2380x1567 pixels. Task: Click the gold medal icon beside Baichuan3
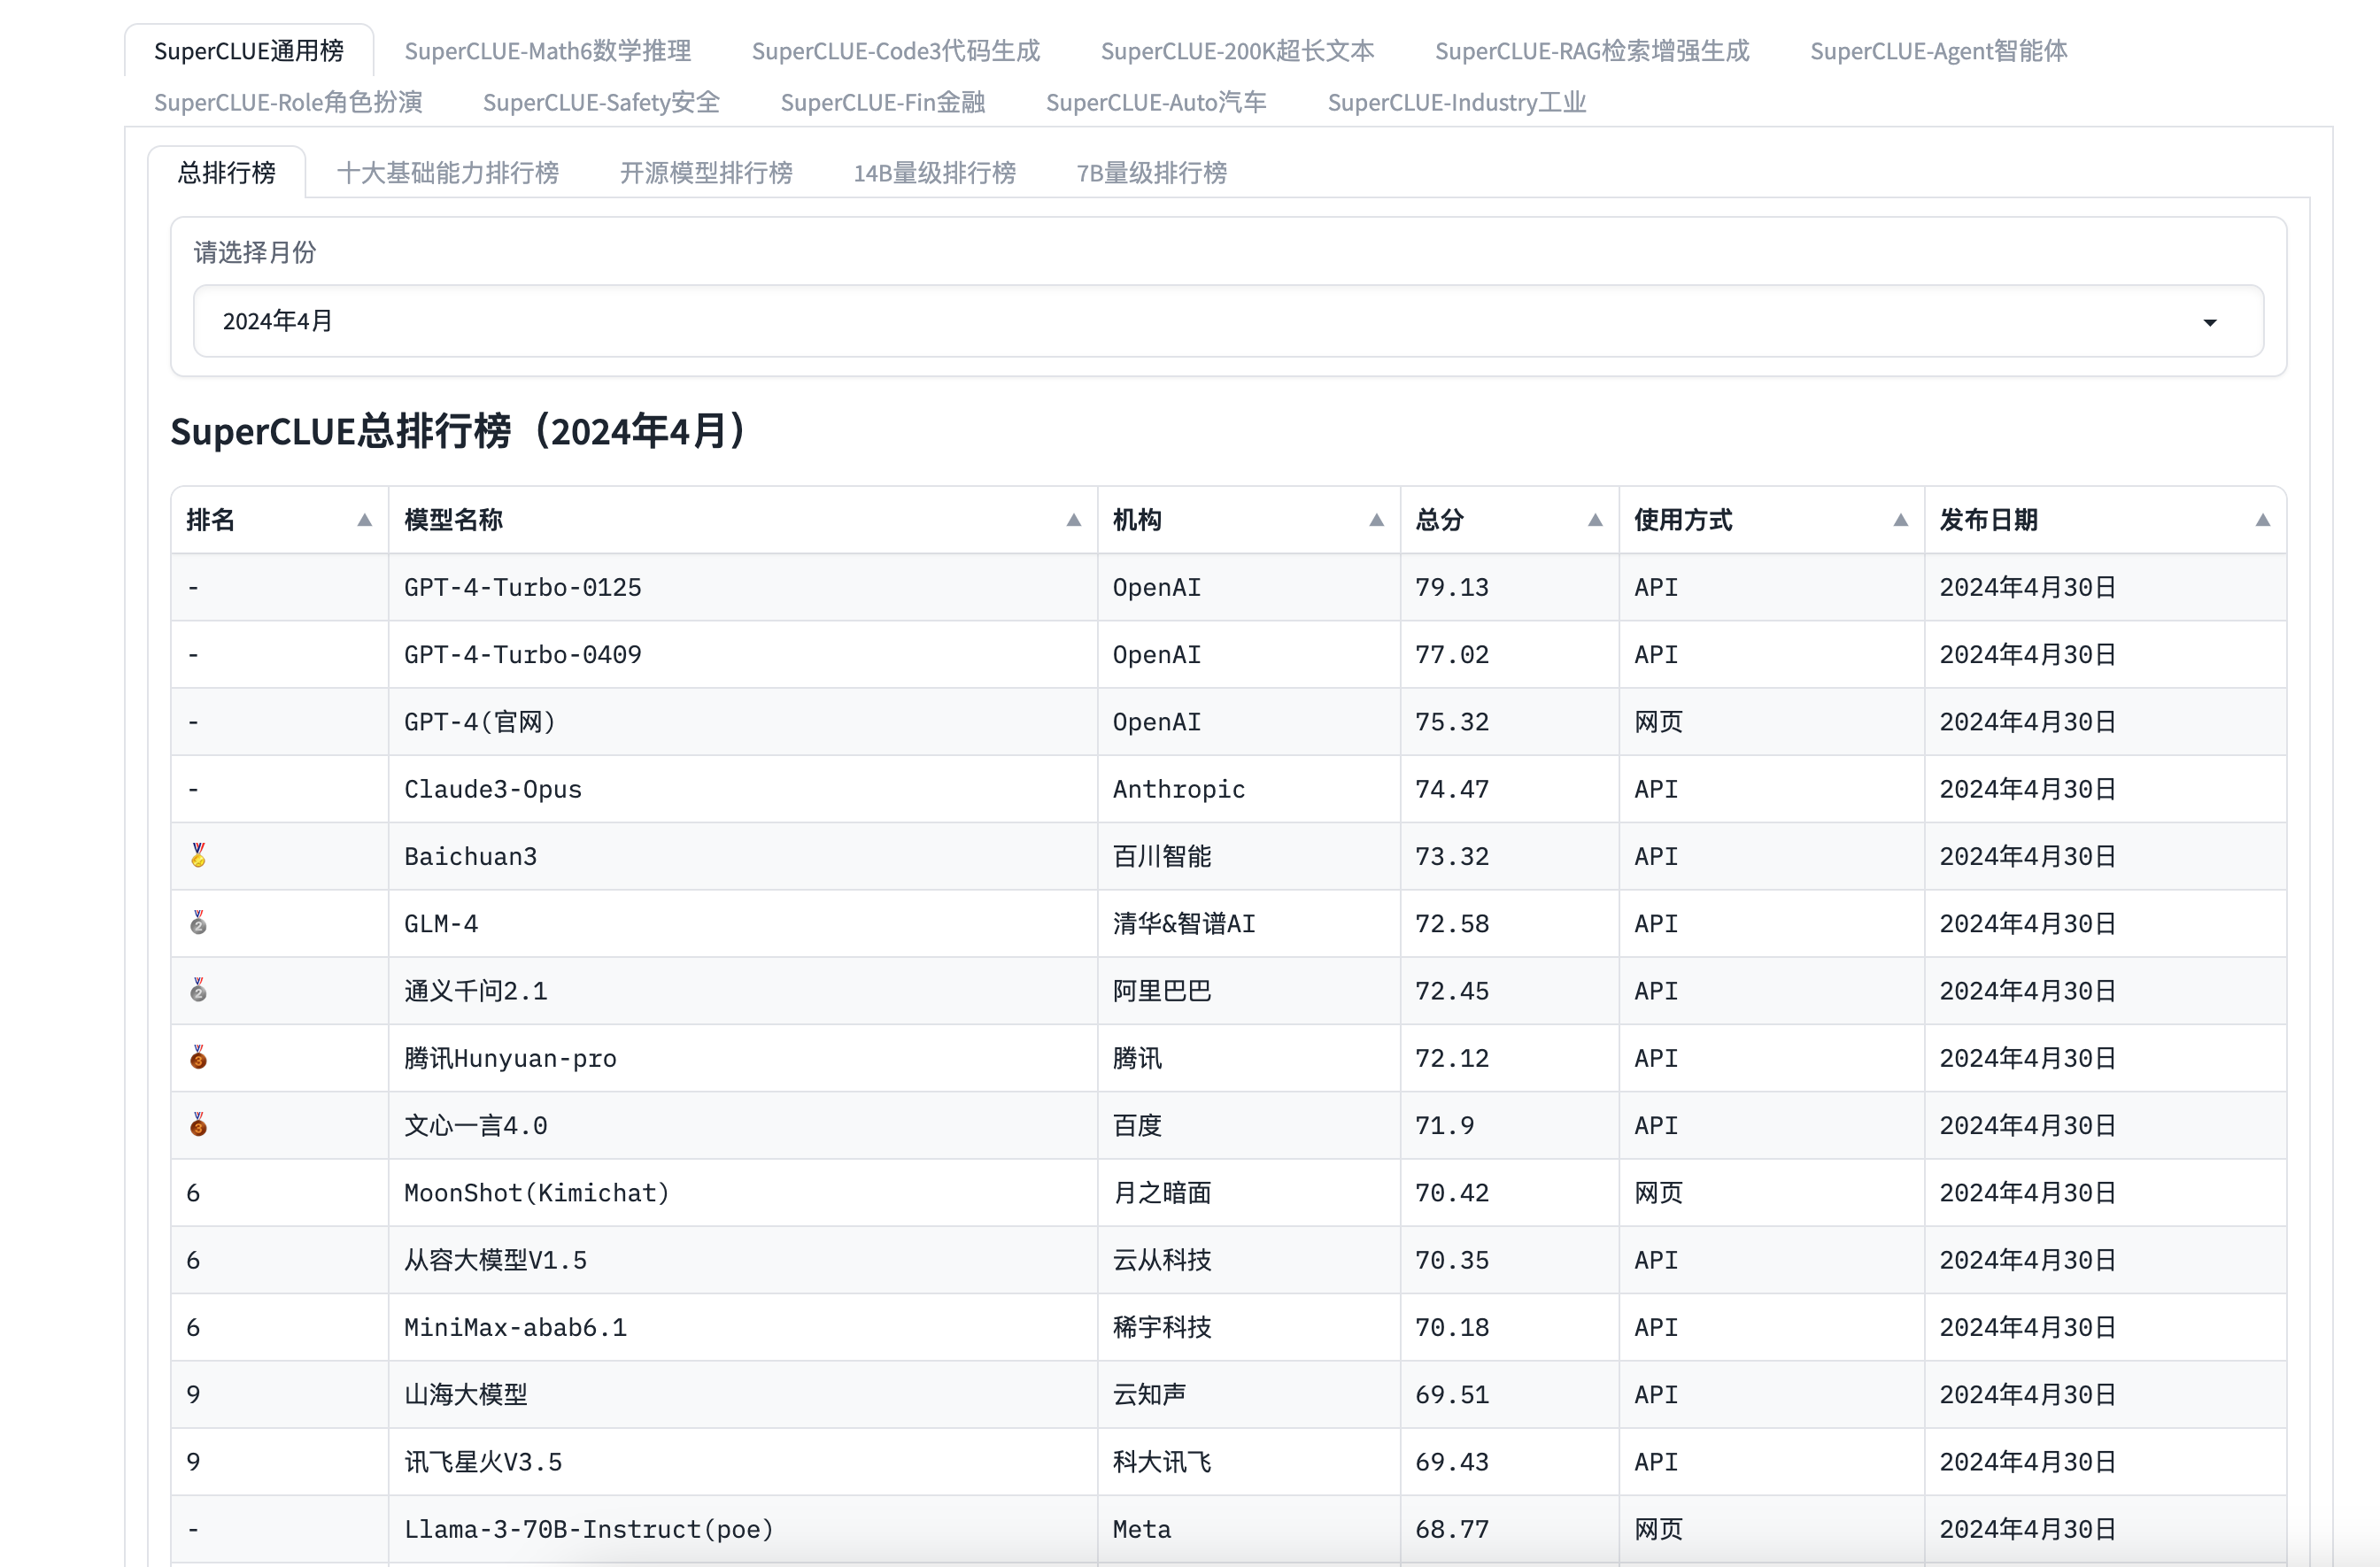(x=198, y=855)
